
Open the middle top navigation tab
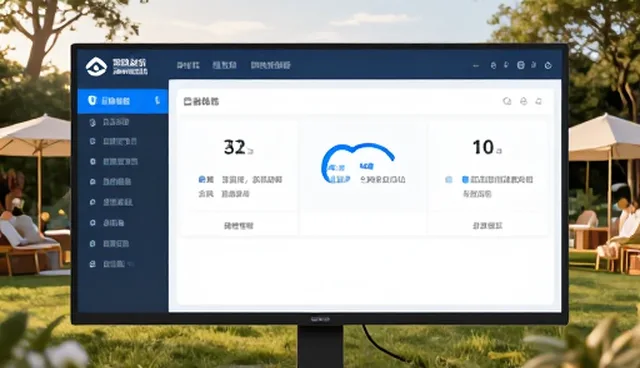(224, 65)
